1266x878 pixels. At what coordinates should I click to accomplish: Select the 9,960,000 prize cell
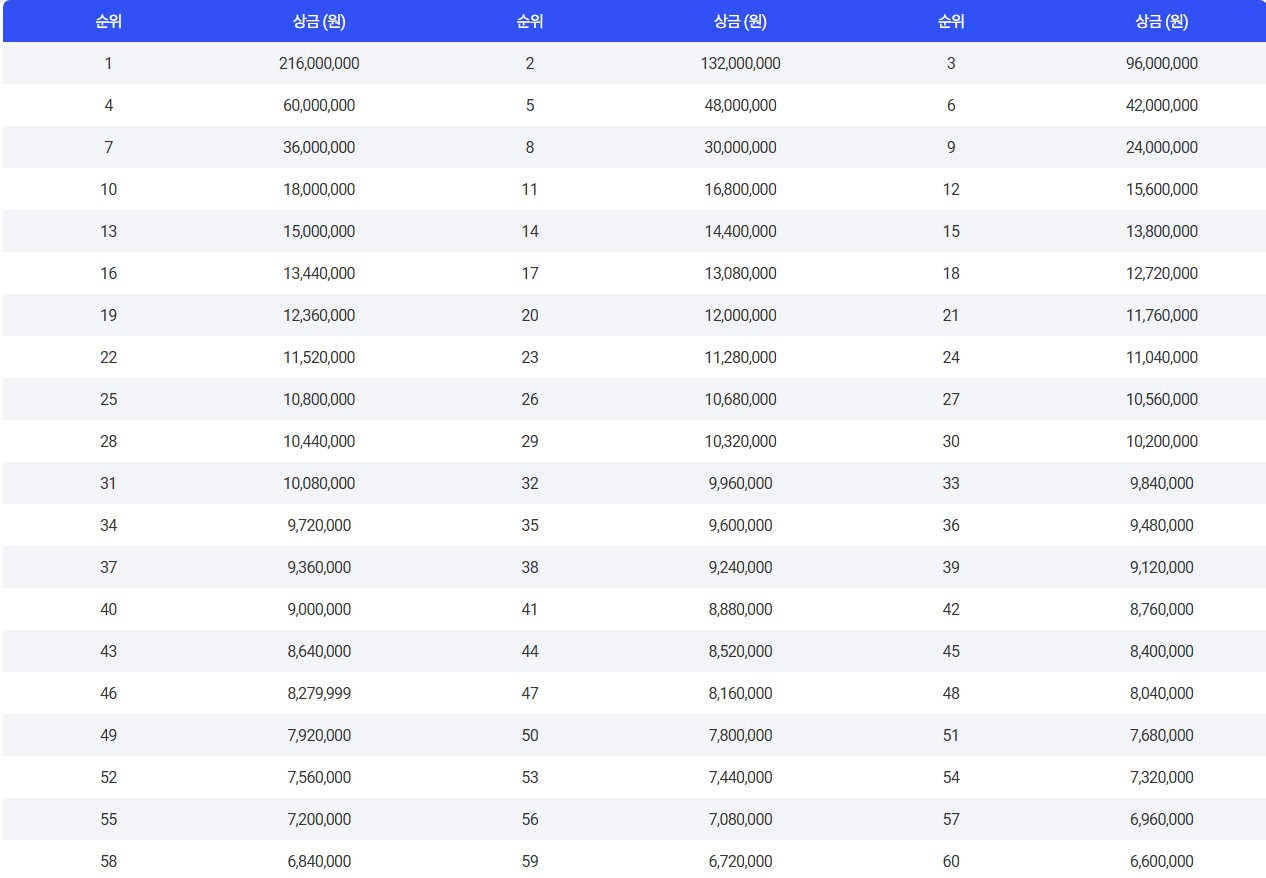point(741,483)
